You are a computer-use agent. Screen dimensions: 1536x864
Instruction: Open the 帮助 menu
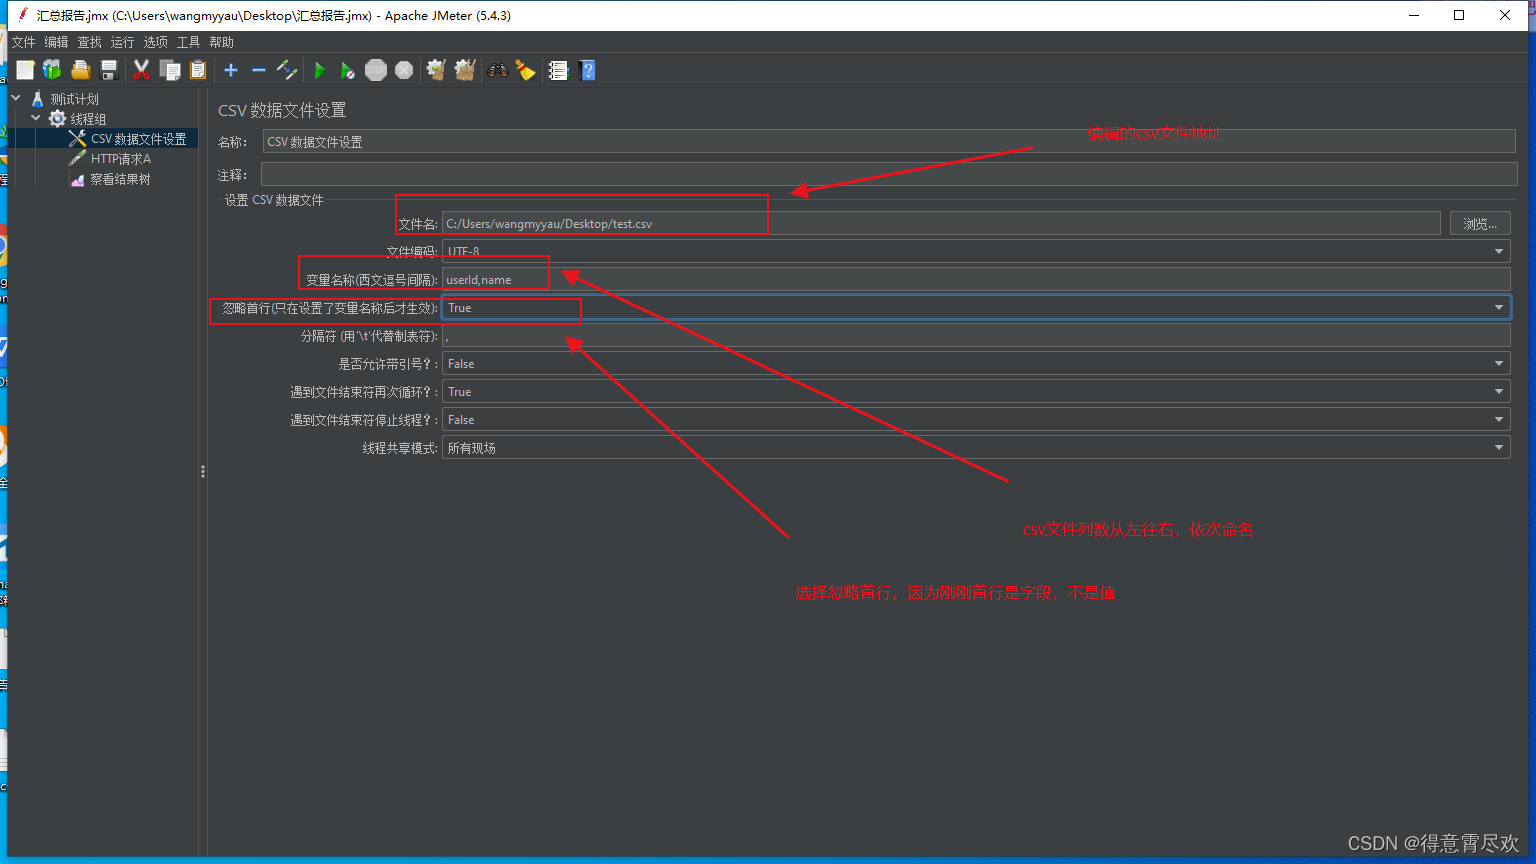(x=221, y=42)
